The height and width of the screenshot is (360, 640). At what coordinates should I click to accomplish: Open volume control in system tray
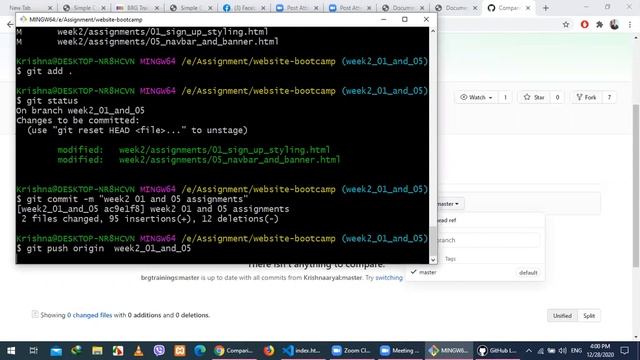pyautogui.click(x=562, y=351)
